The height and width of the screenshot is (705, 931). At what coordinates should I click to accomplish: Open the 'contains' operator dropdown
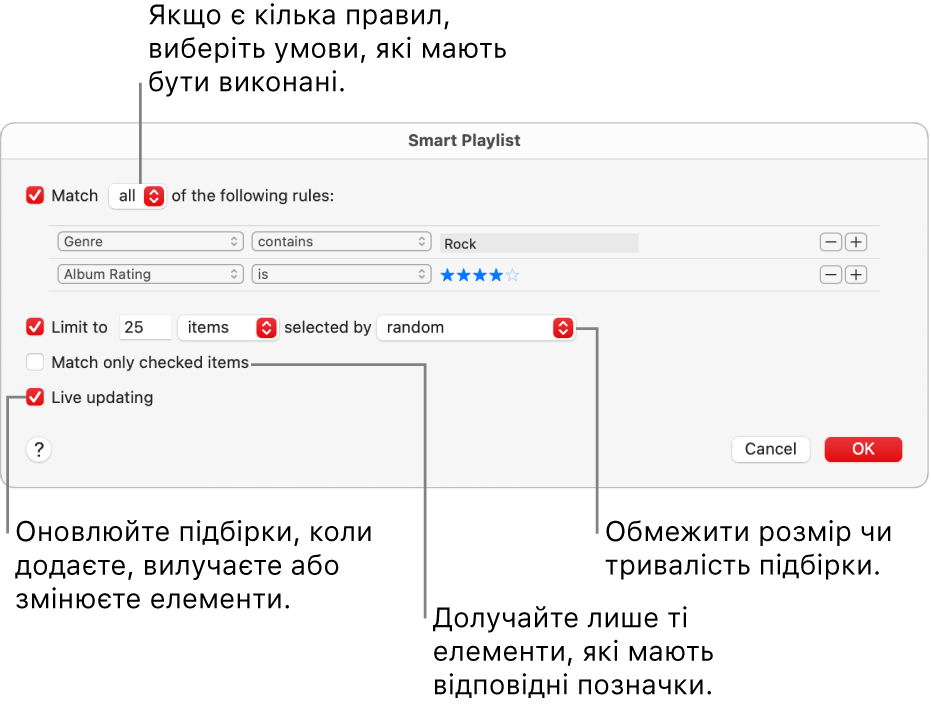341,241
